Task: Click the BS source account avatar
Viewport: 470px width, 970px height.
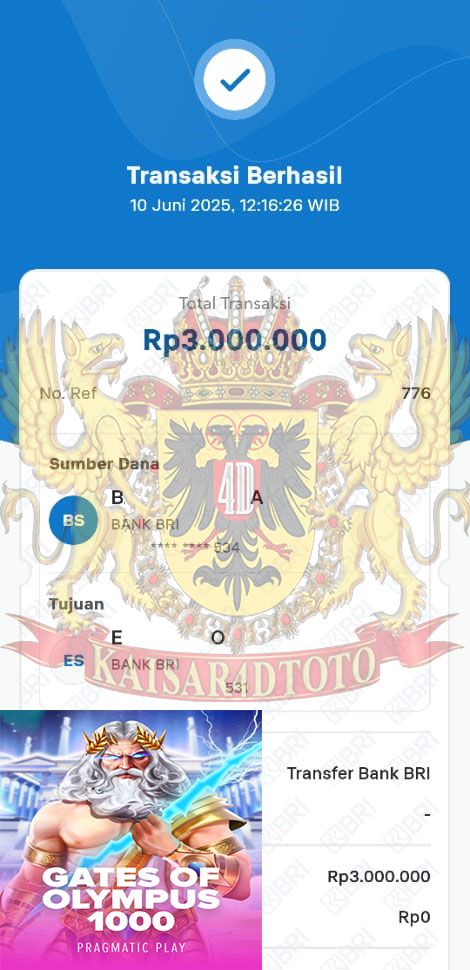Action: [74, 520]
